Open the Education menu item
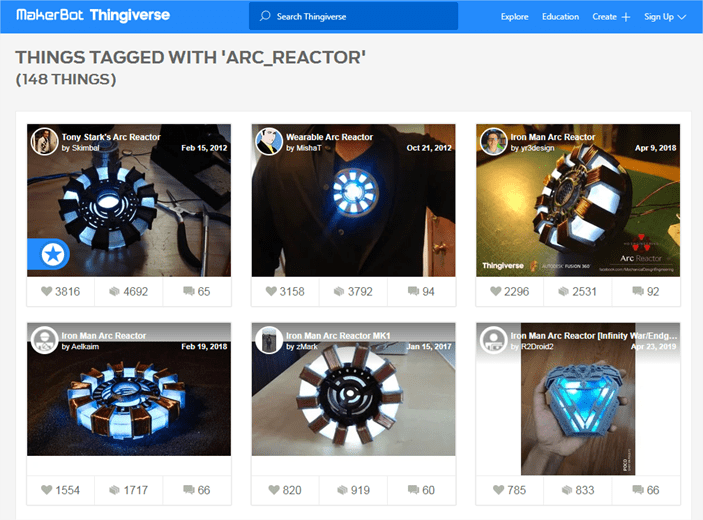 [560, 17]
